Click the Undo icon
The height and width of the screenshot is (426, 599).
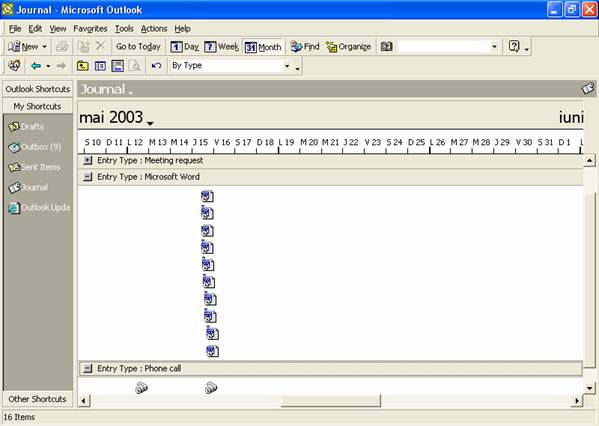pyautogui.click(x=156, y=66)
